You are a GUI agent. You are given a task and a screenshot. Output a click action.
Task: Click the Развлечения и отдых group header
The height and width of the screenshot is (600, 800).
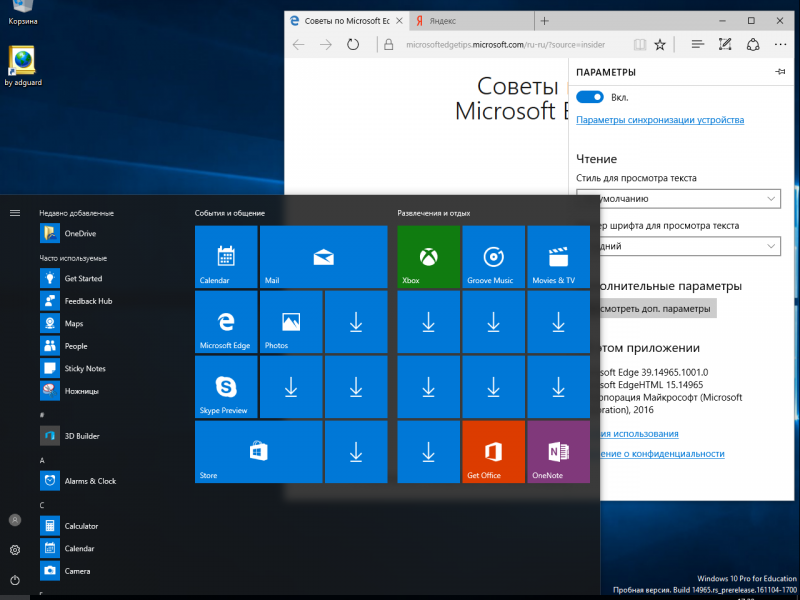(434, 213)
